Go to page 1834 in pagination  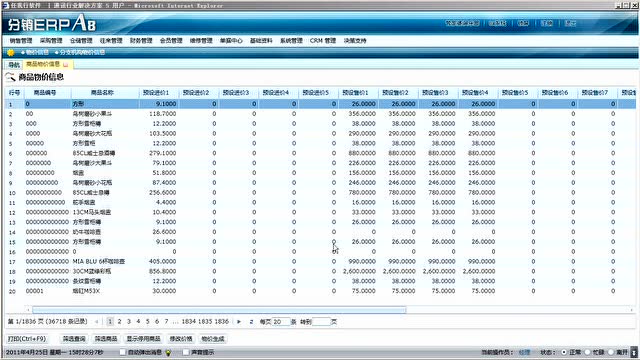189,322
